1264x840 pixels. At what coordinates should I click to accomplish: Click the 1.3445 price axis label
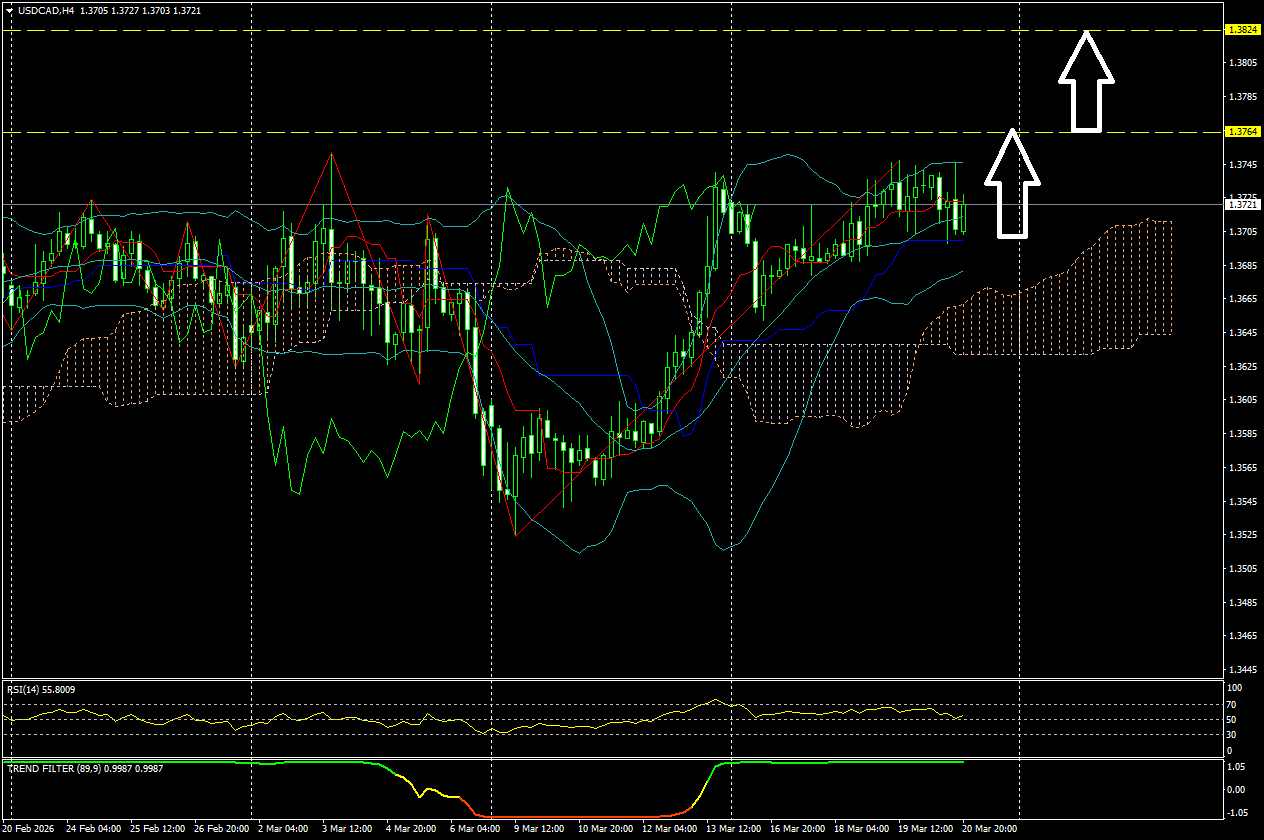point(1242,670)
